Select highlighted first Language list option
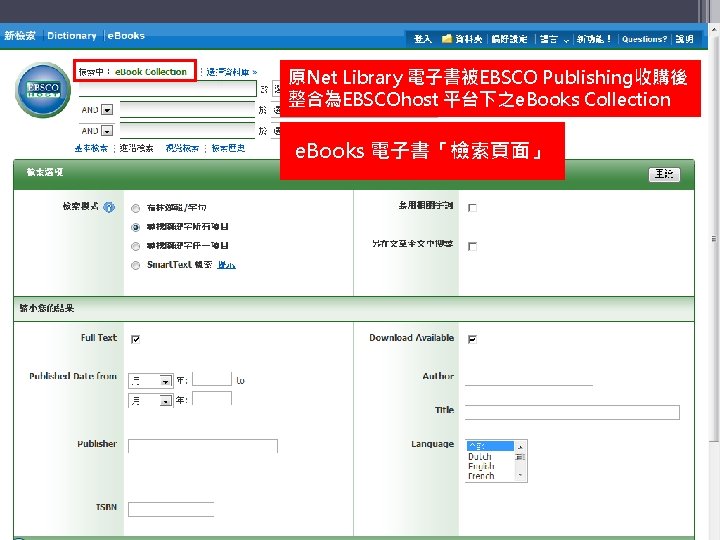720x540 pixels. click(x=490, y=446)
